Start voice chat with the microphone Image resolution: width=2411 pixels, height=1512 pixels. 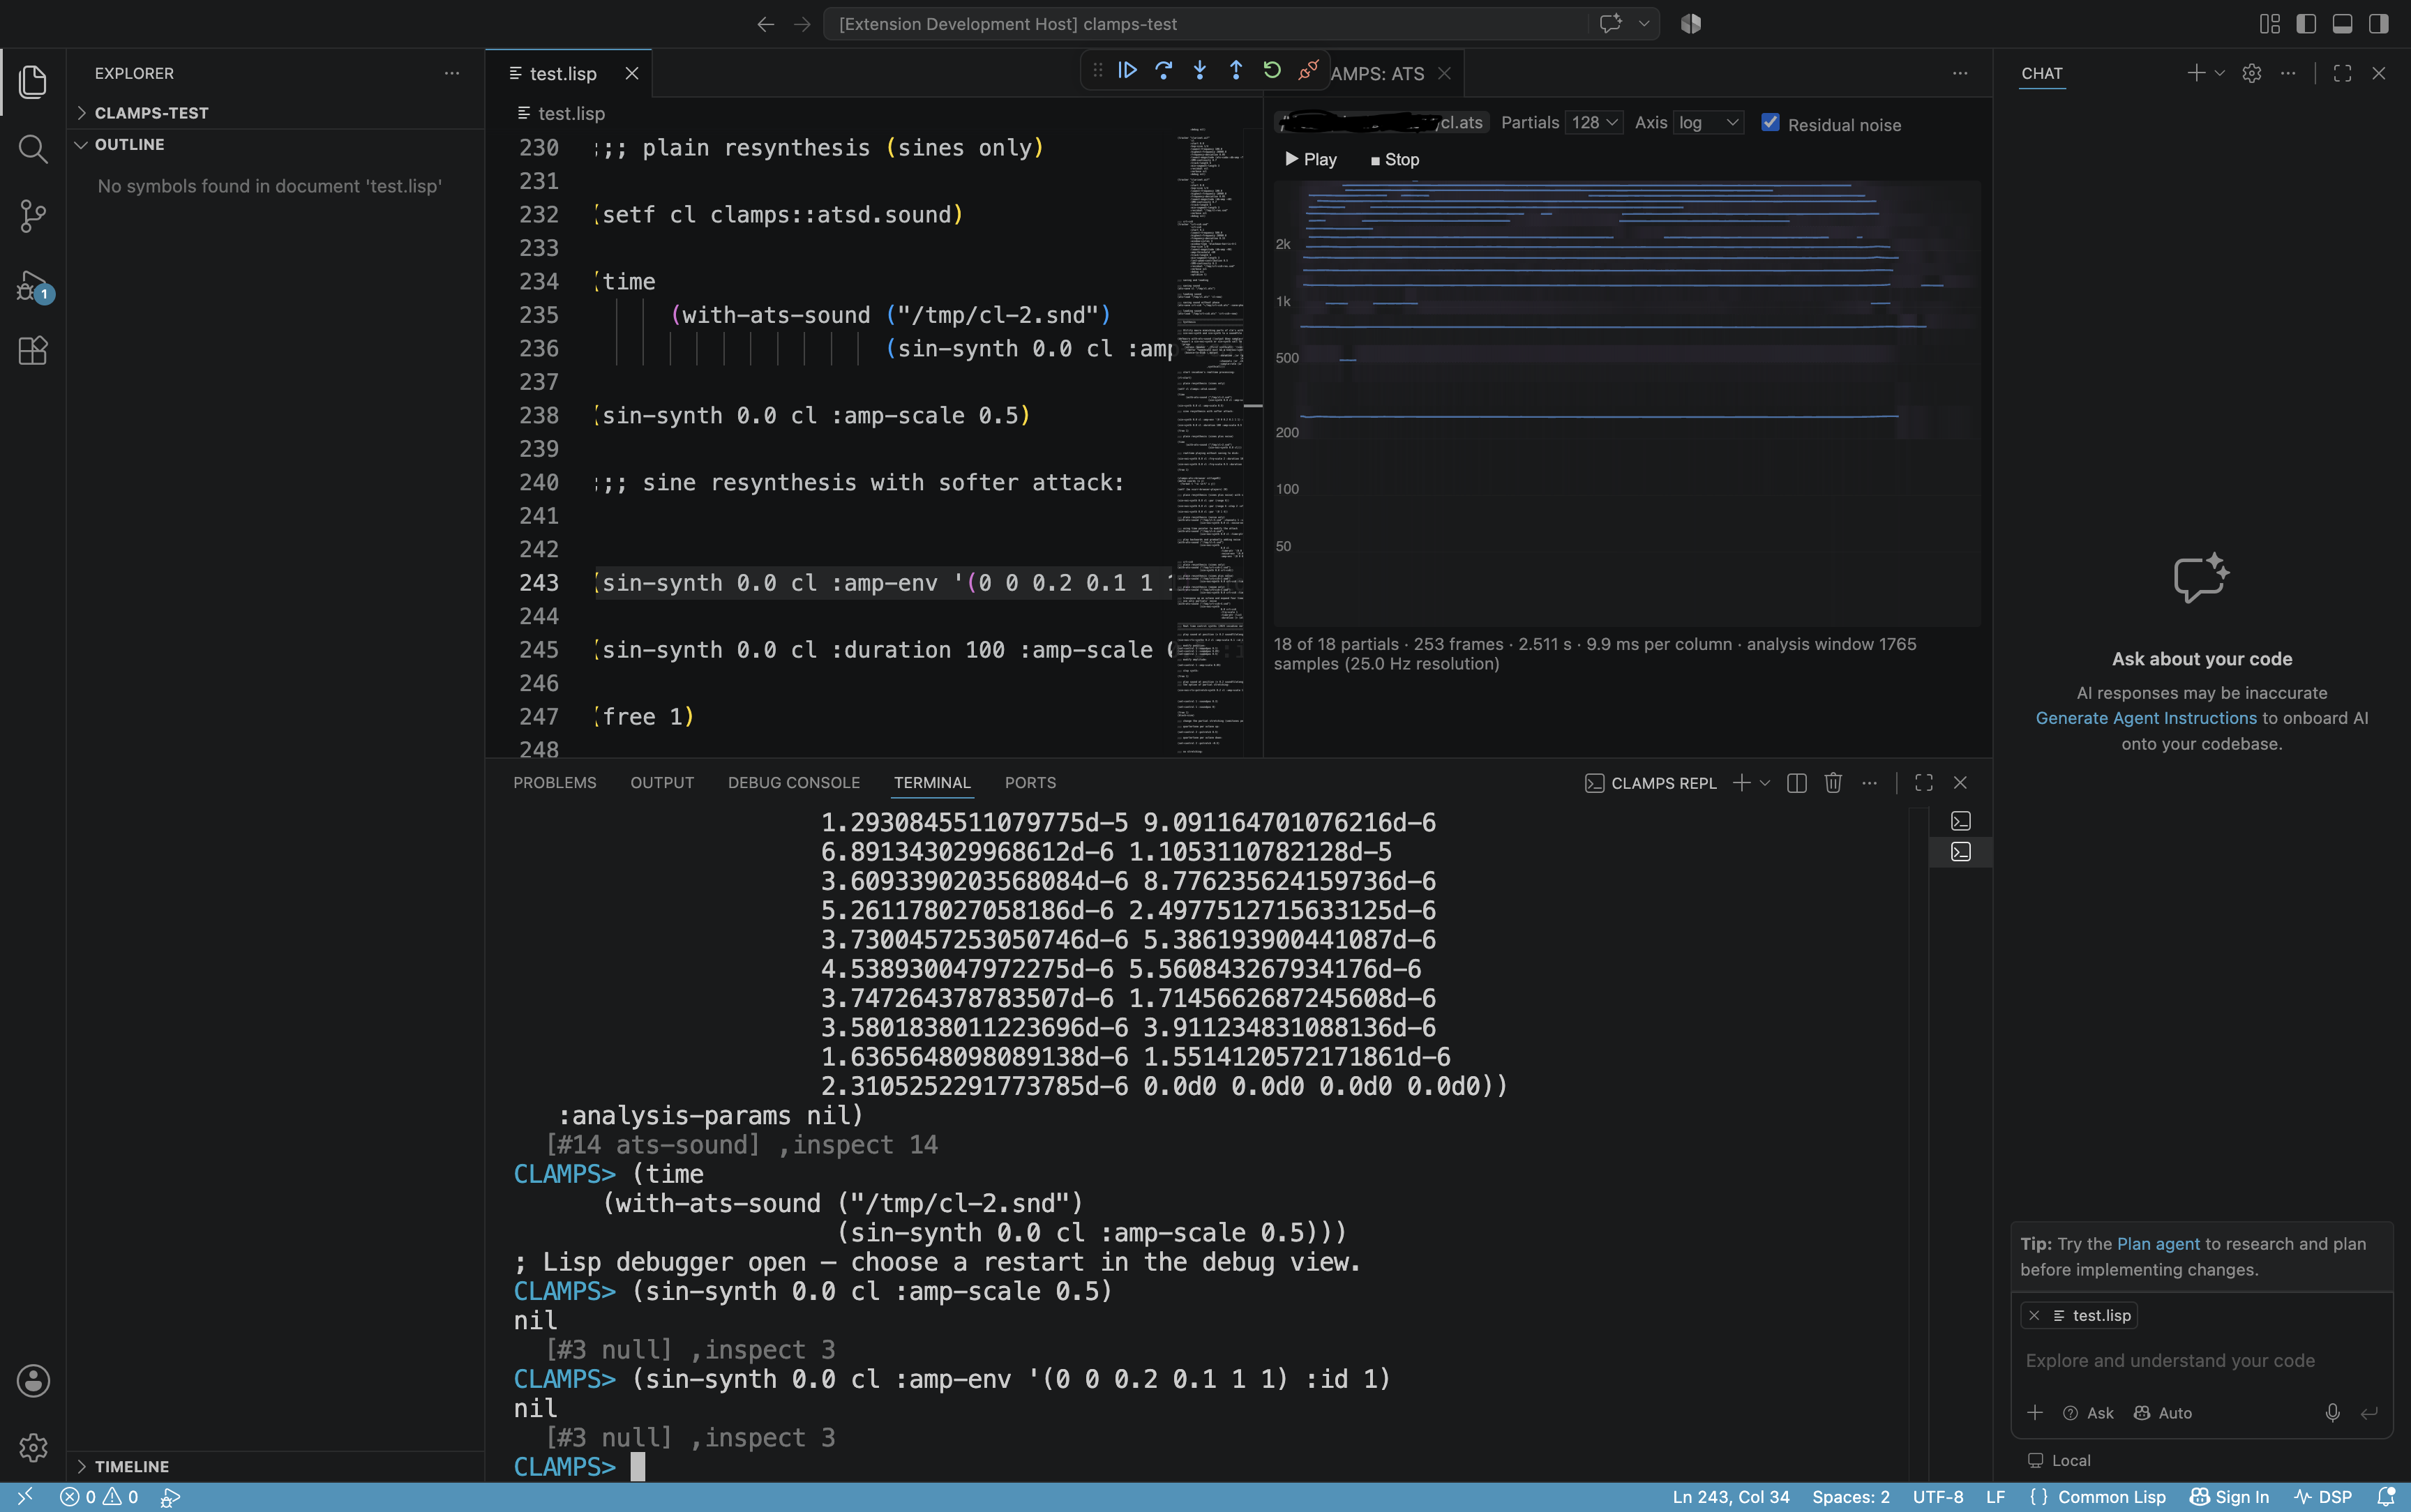coord(2332,1412)
